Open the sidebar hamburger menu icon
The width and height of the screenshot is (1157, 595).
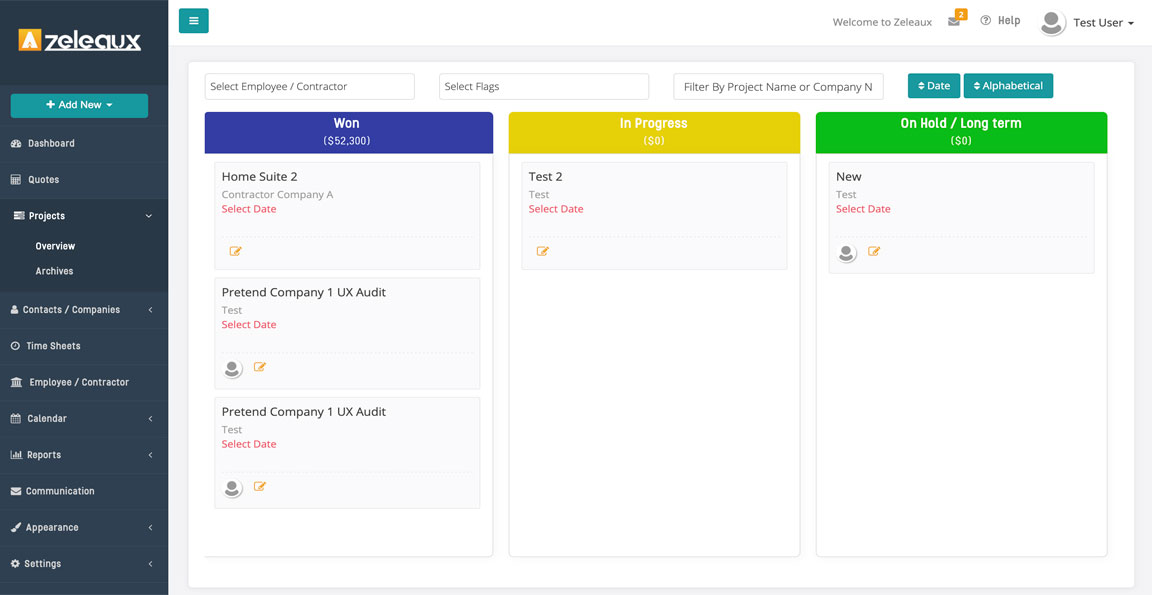193,20
